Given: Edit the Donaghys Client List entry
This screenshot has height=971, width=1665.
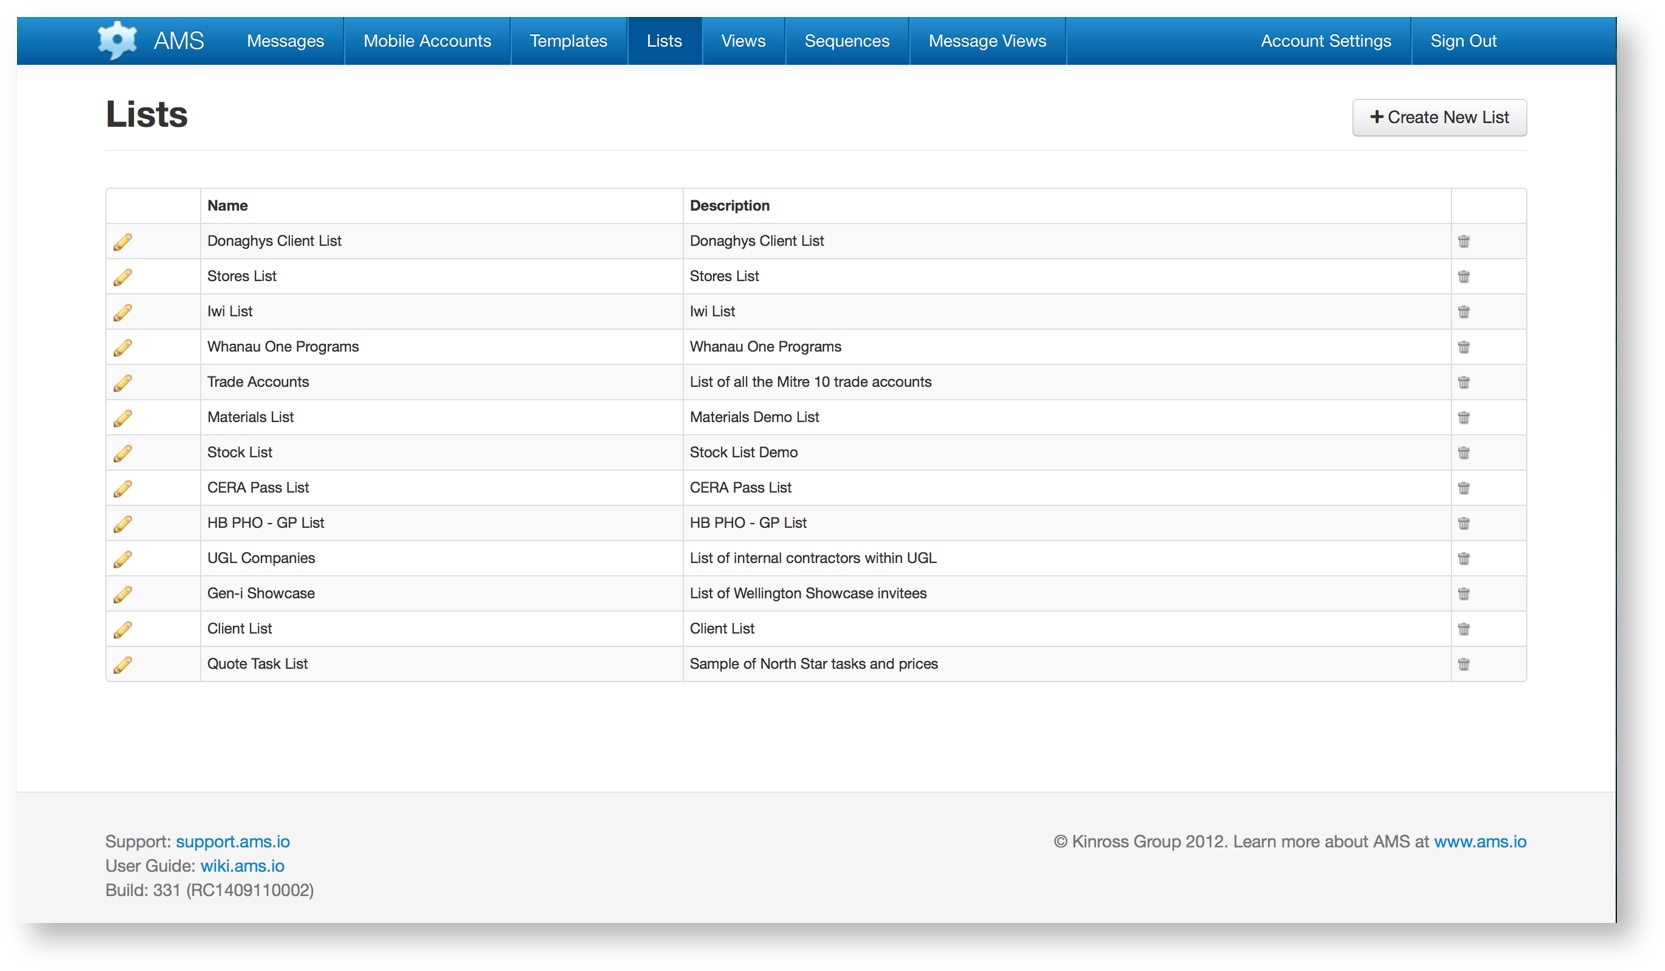Looking at the screenshot, I should (123, 241).
